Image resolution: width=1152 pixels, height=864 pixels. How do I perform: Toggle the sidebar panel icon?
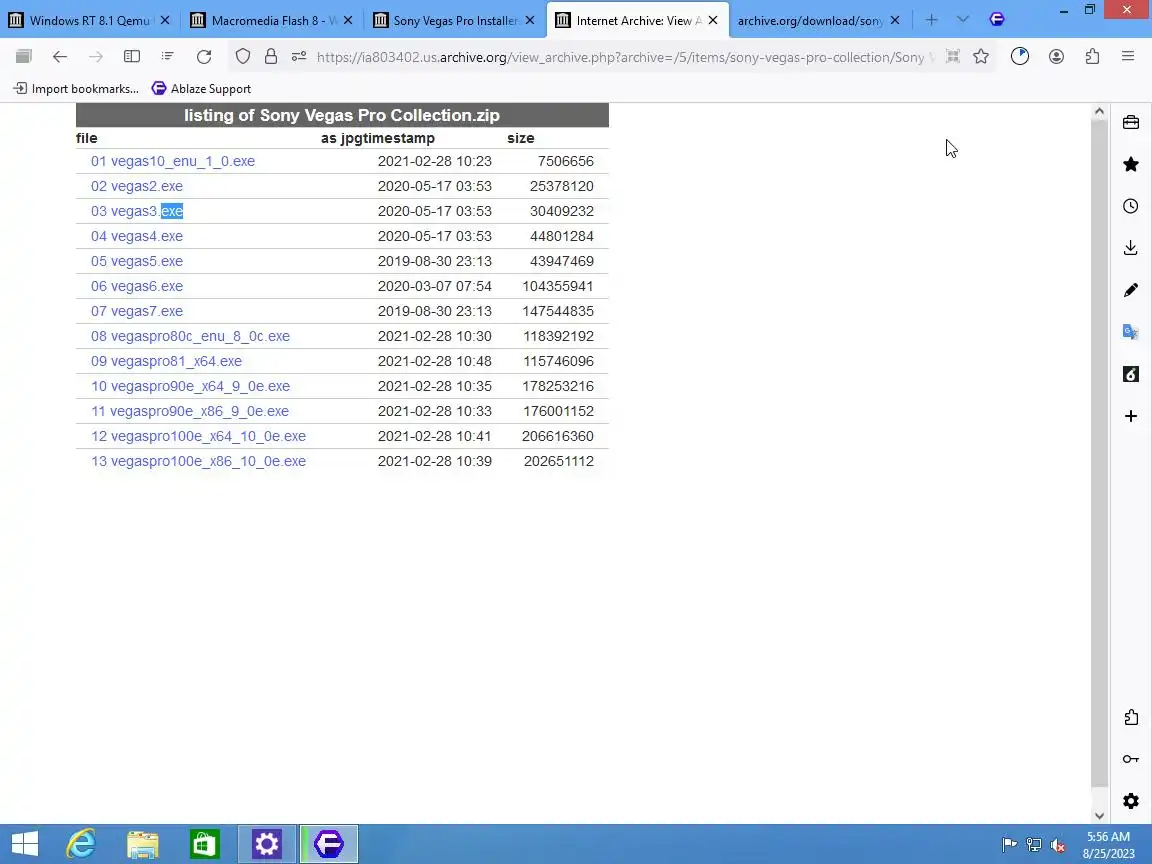pos(132,57)
